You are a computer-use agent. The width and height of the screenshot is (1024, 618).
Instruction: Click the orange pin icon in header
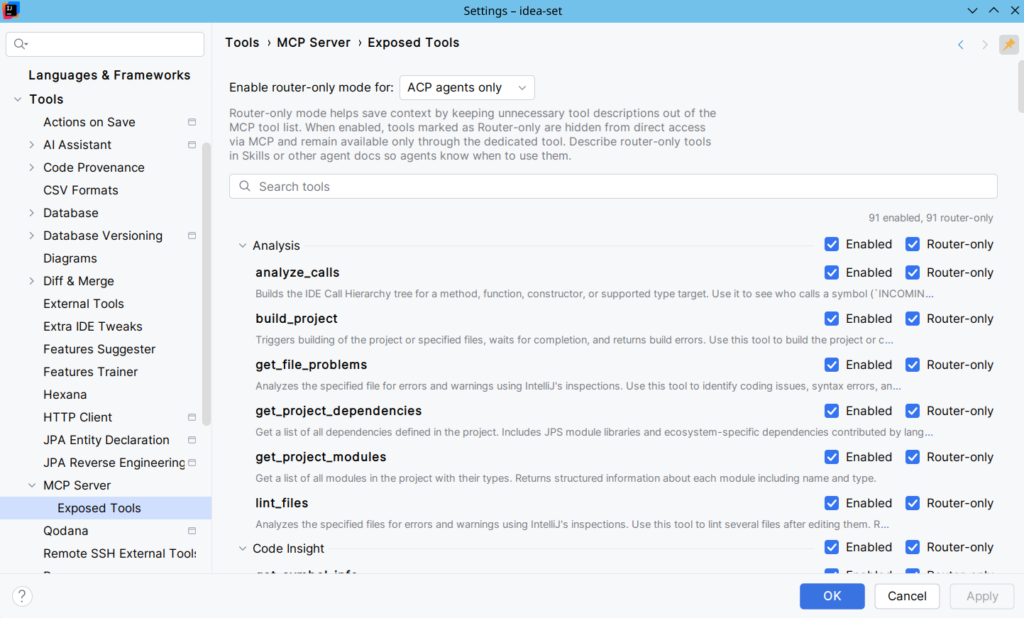pyautogui.click(x=1009, y=44)
